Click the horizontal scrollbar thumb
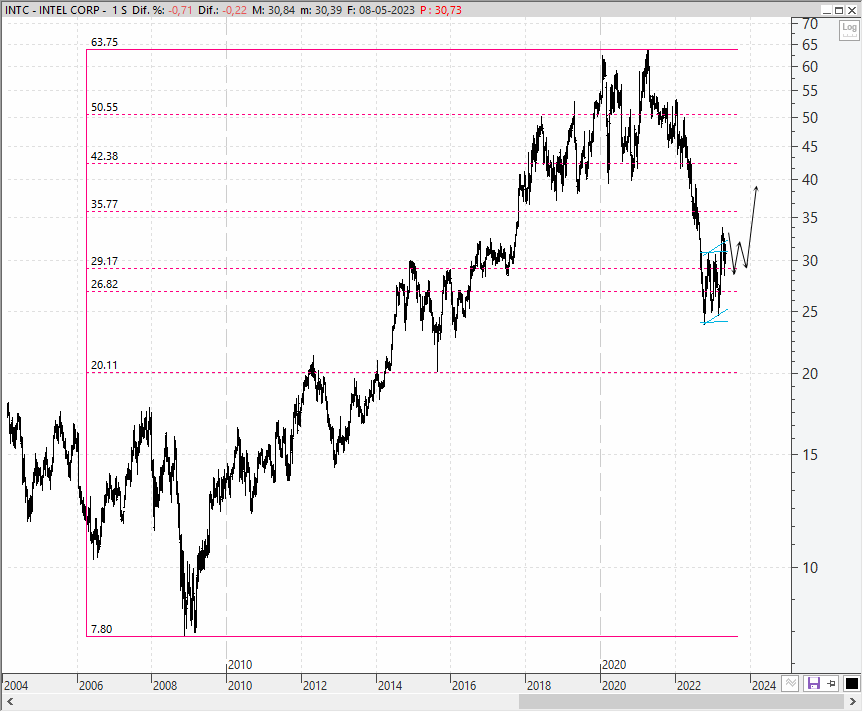This screenshot has height=712, width=863. [x=681, y=702]
